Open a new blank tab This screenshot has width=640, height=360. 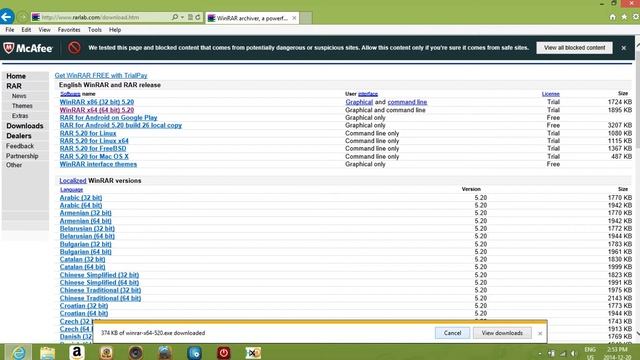[x=306, y=18]
